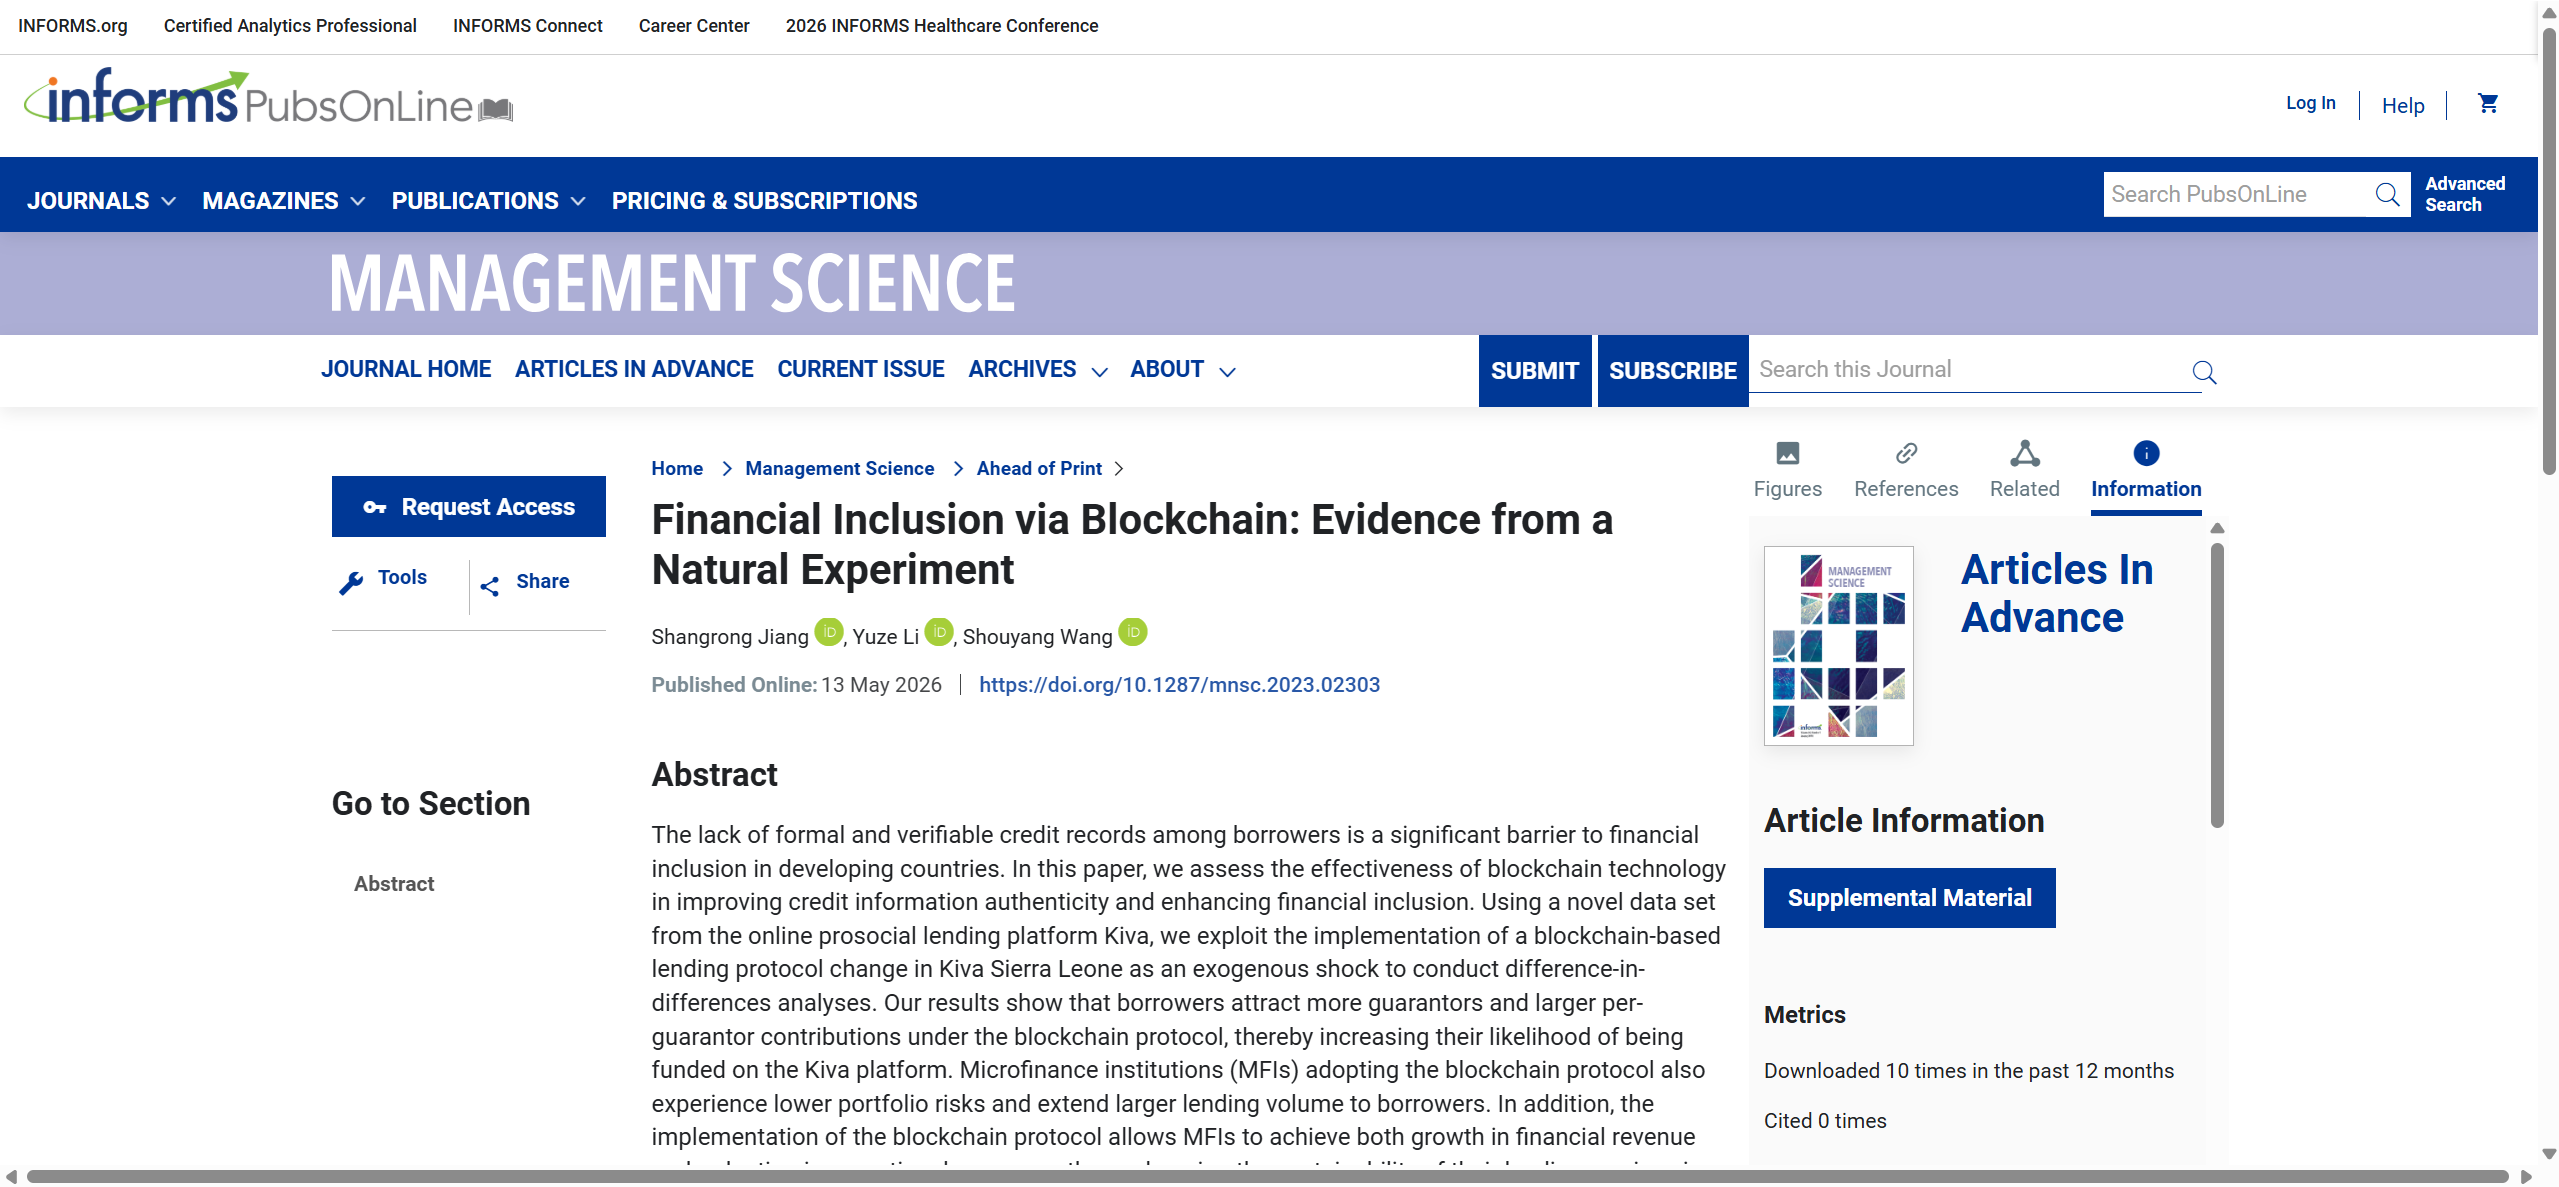Click the PubsOnLine search magnifier icon
This screenshot has height=1187, width=2559.
click(2387, 194)
